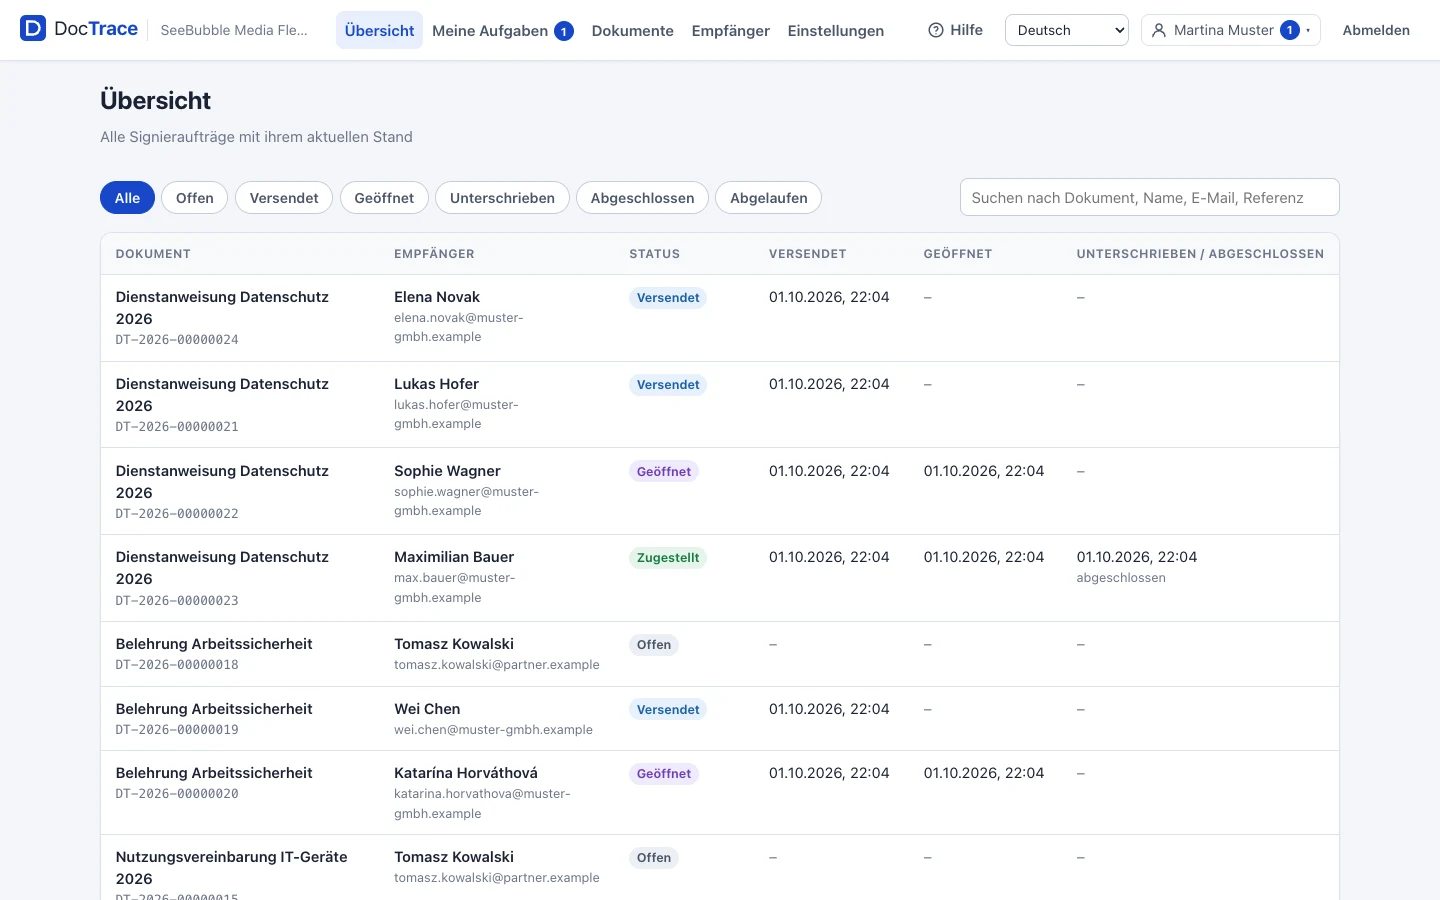
Task: Click recipient name Sophie Wagner
Action: (x=447, y=471)
